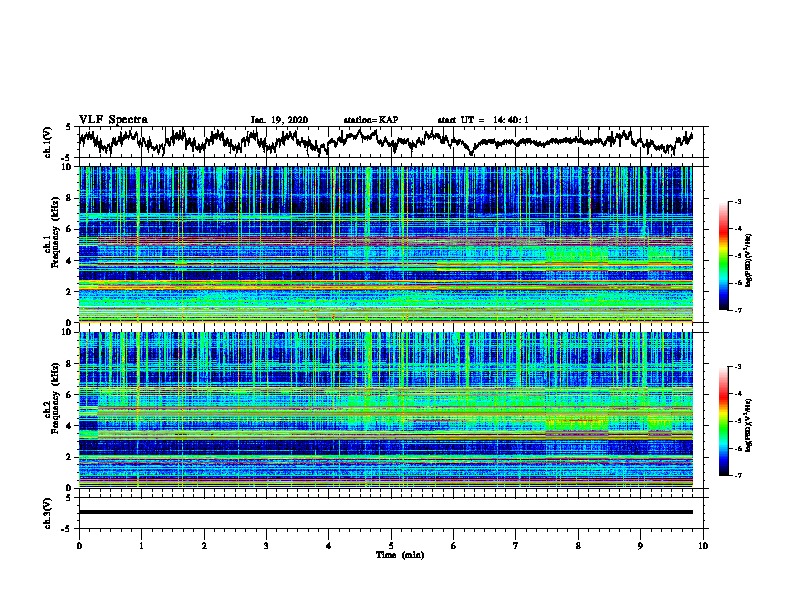This screenshot has height=612, width=792.
Task: Click the flat ch.3 voltage trace line
Action: (385, 512)
